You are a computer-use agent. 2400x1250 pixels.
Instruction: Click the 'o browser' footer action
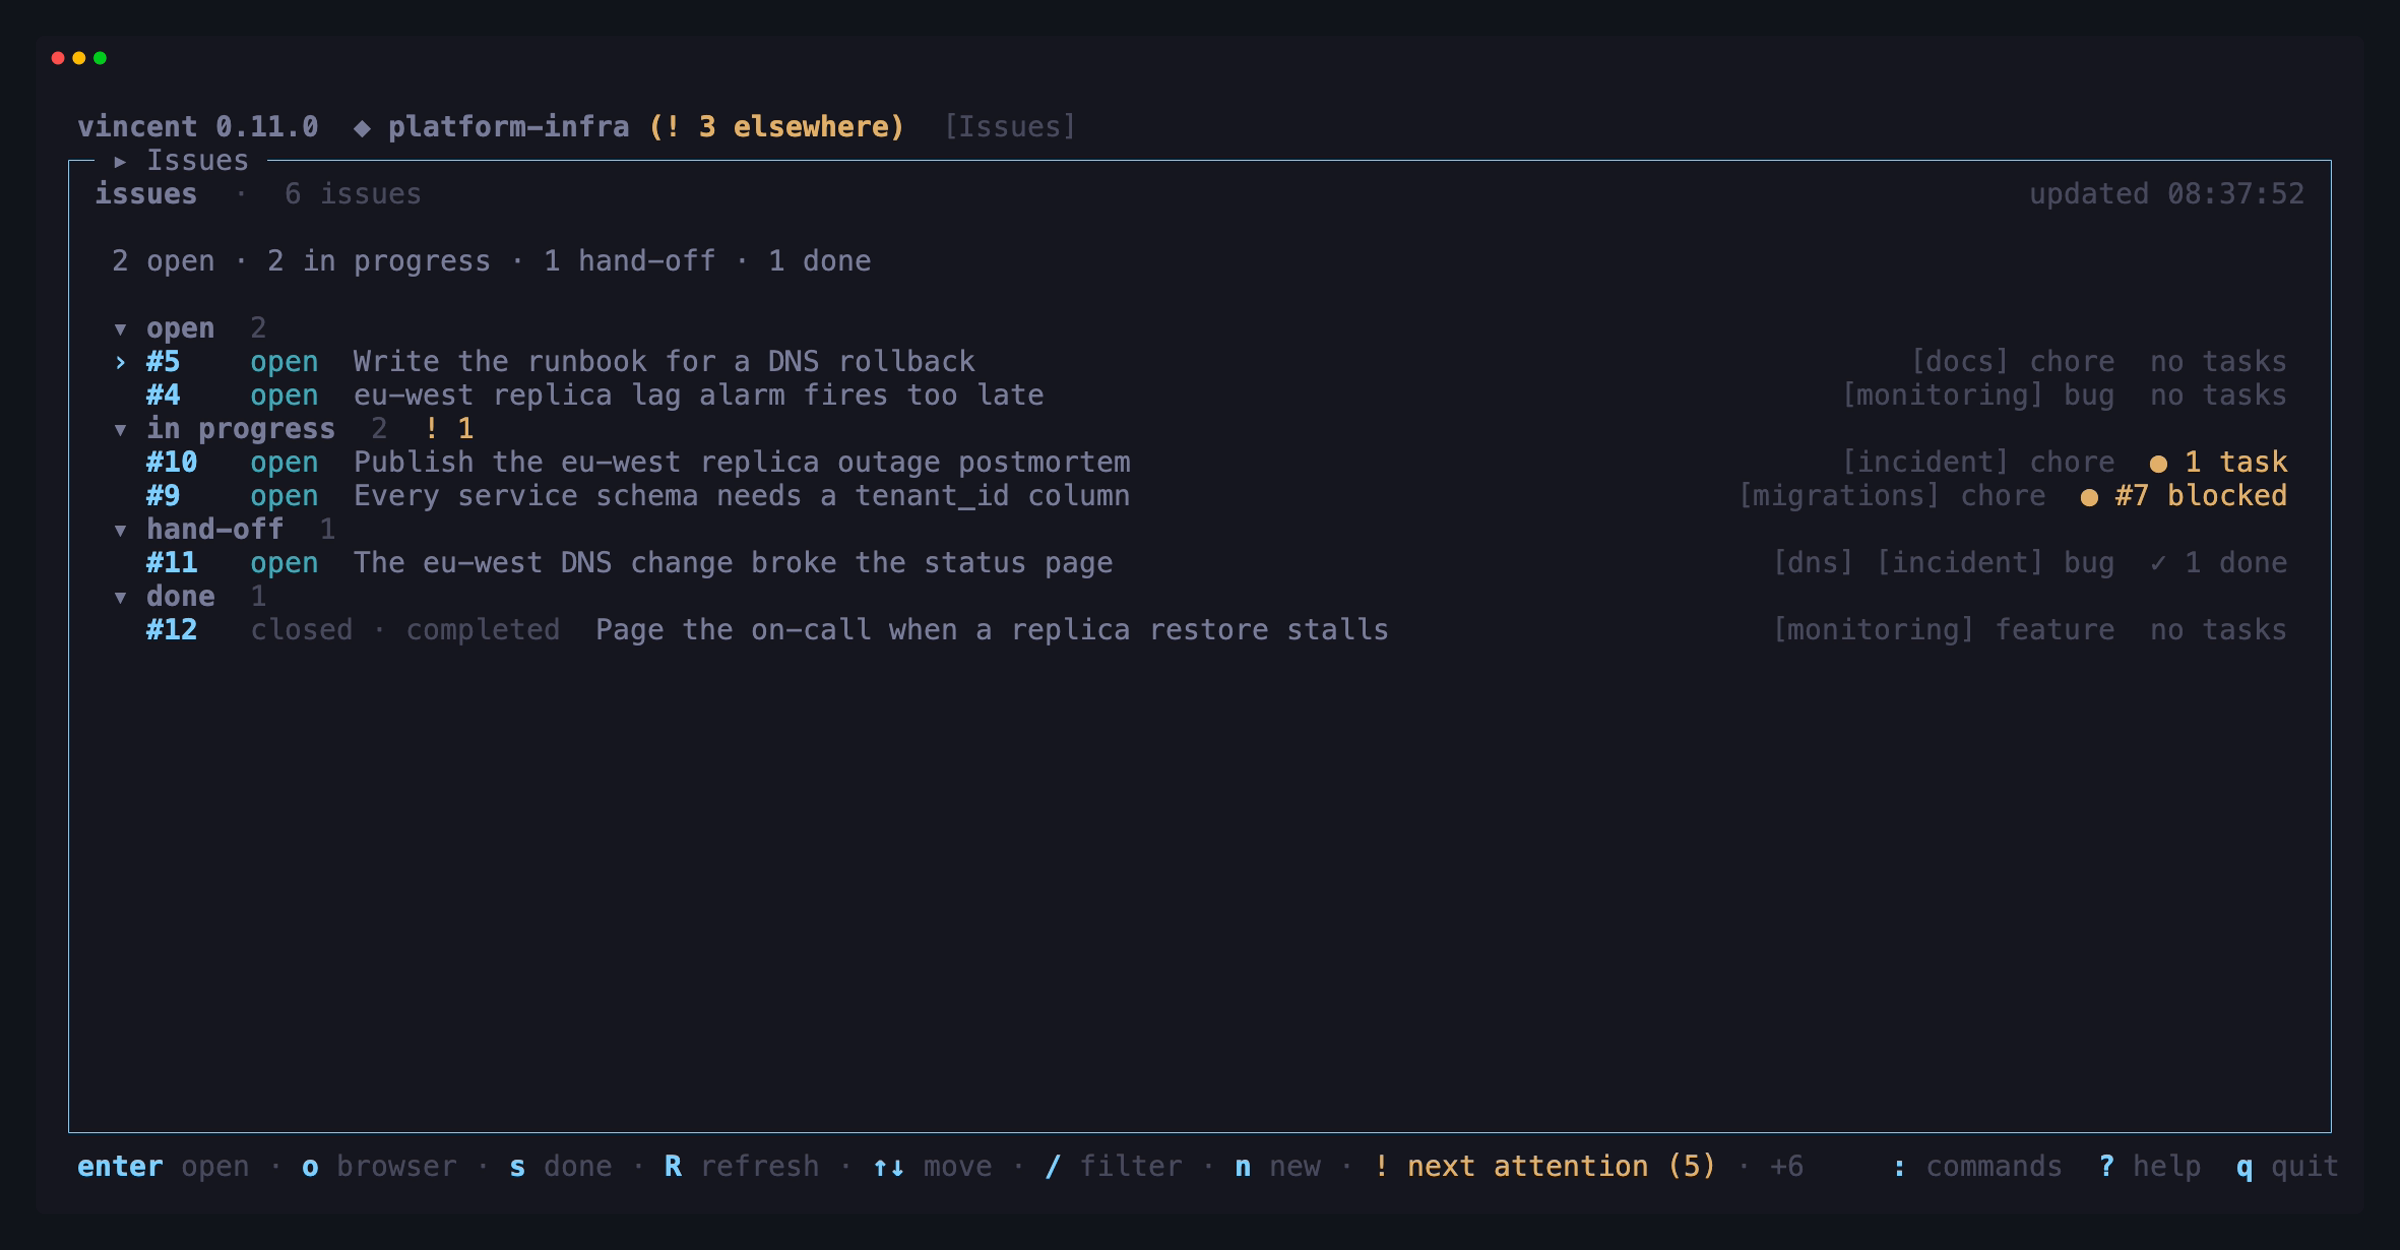[379, 1167]
